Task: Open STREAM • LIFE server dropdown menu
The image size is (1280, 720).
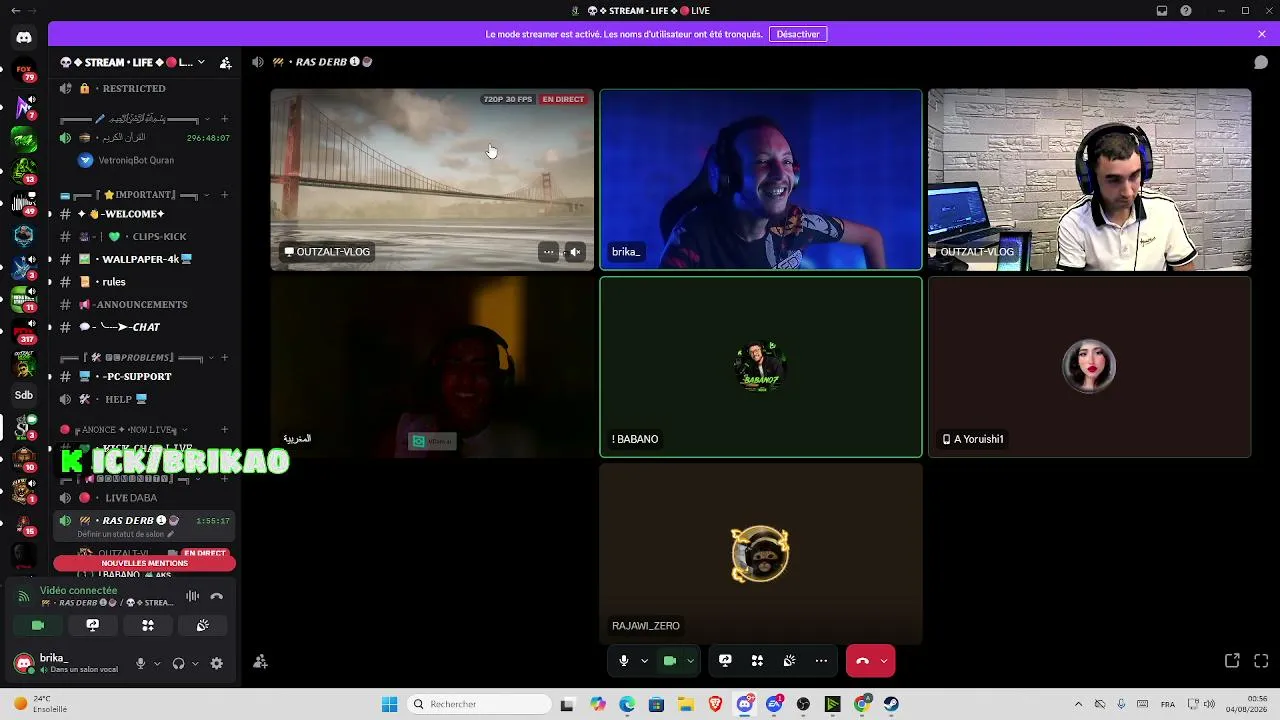Action: (x=132, y=62)
